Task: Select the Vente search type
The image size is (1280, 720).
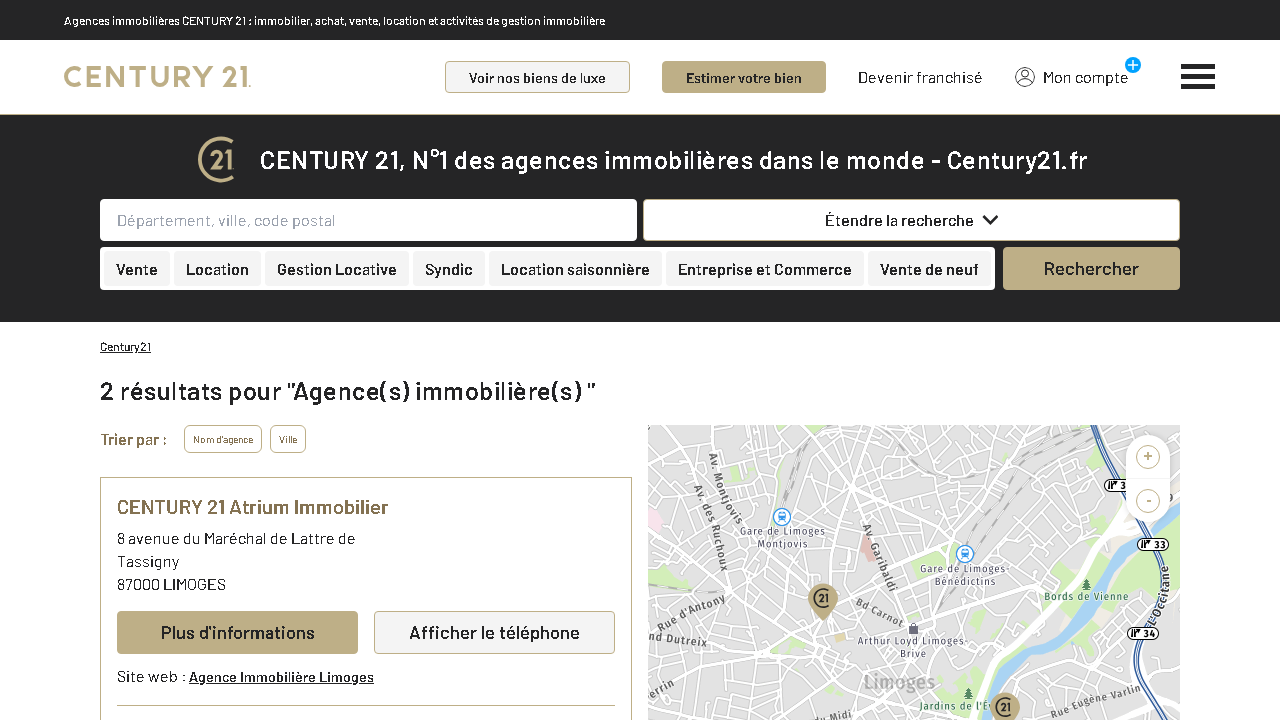Action: (137, 269)
